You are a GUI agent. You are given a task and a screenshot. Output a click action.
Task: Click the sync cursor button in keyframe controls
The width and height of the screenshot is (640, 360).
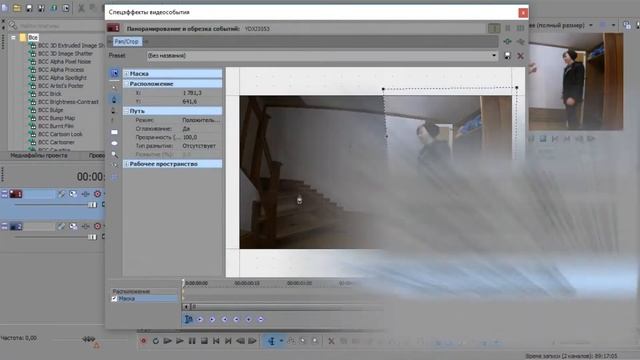pyautogui.click(x=188, y=319)
